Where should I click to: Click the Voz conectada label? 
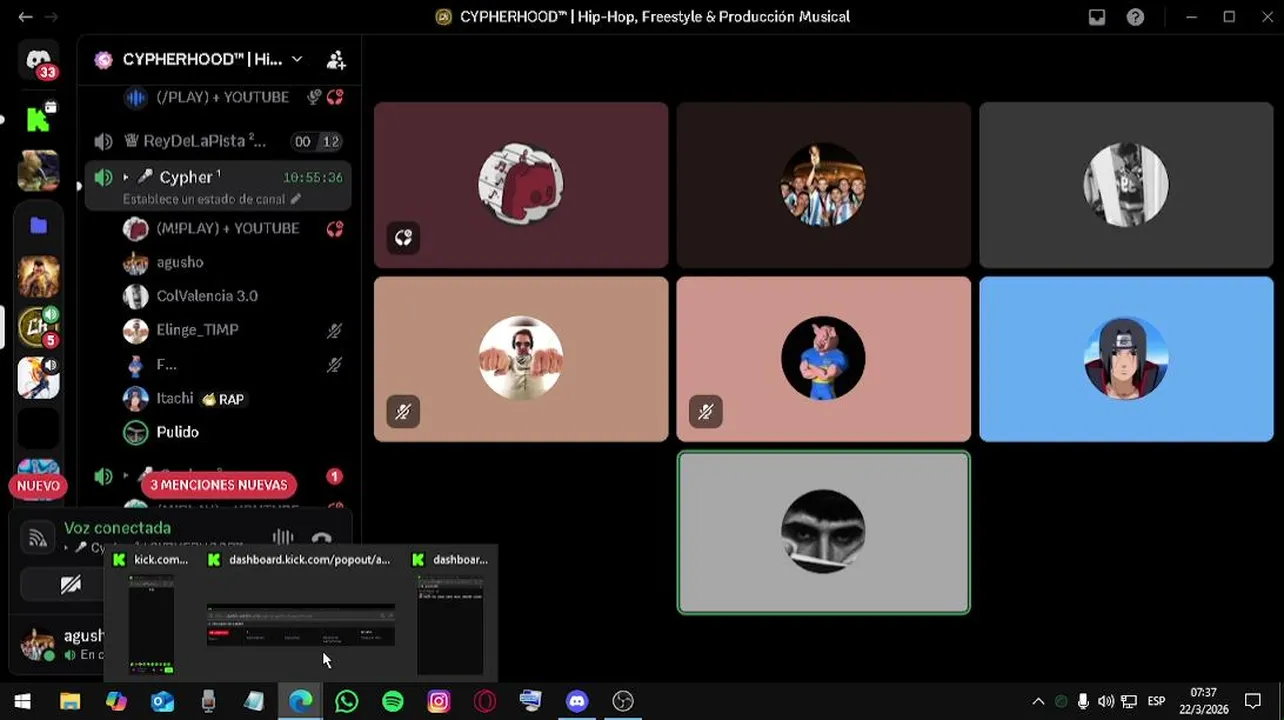(x=117, y=528)
